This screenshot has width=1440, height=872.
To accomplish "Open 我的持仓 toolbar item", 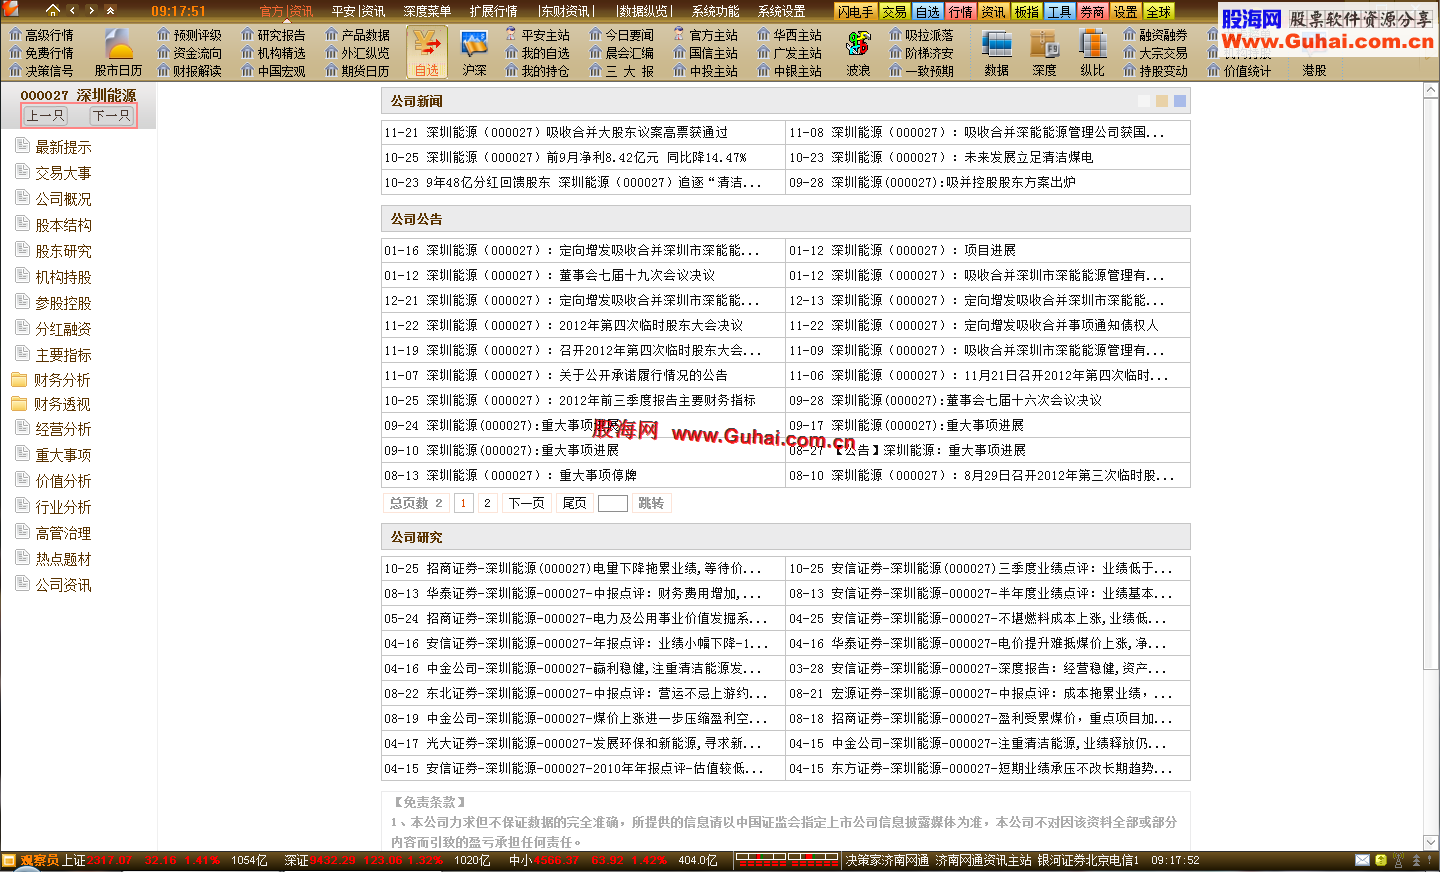I will (537, 71).
